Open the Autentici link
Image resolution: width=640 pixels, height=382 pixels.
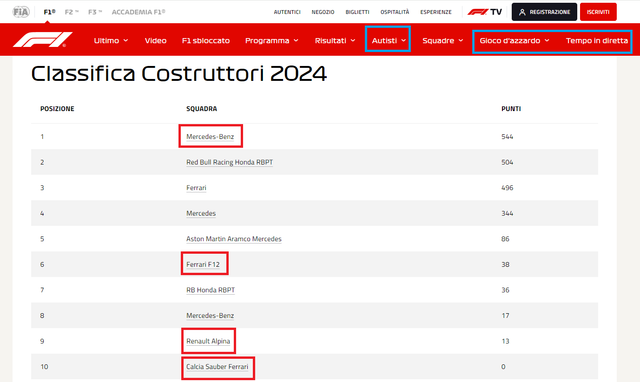[x=287, y=12]
